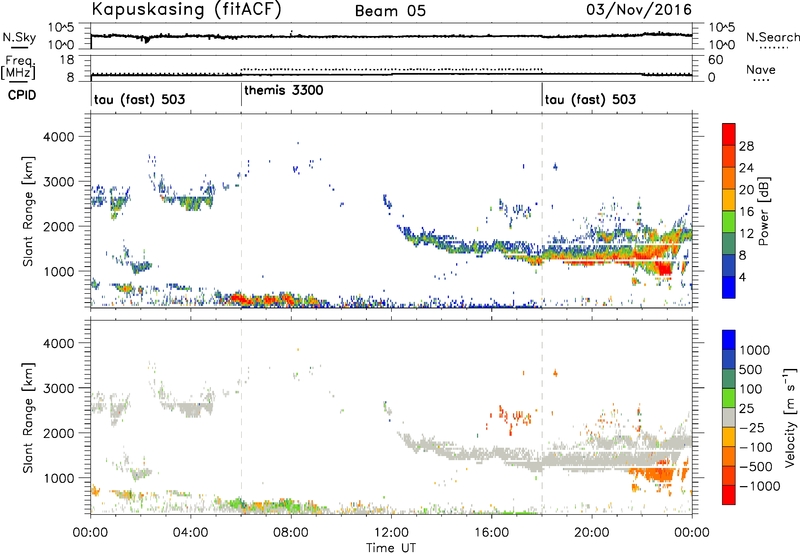Click the red high-power echo patch near 23:00
Viewport: 800px width, 554px height.
[663, 267]
